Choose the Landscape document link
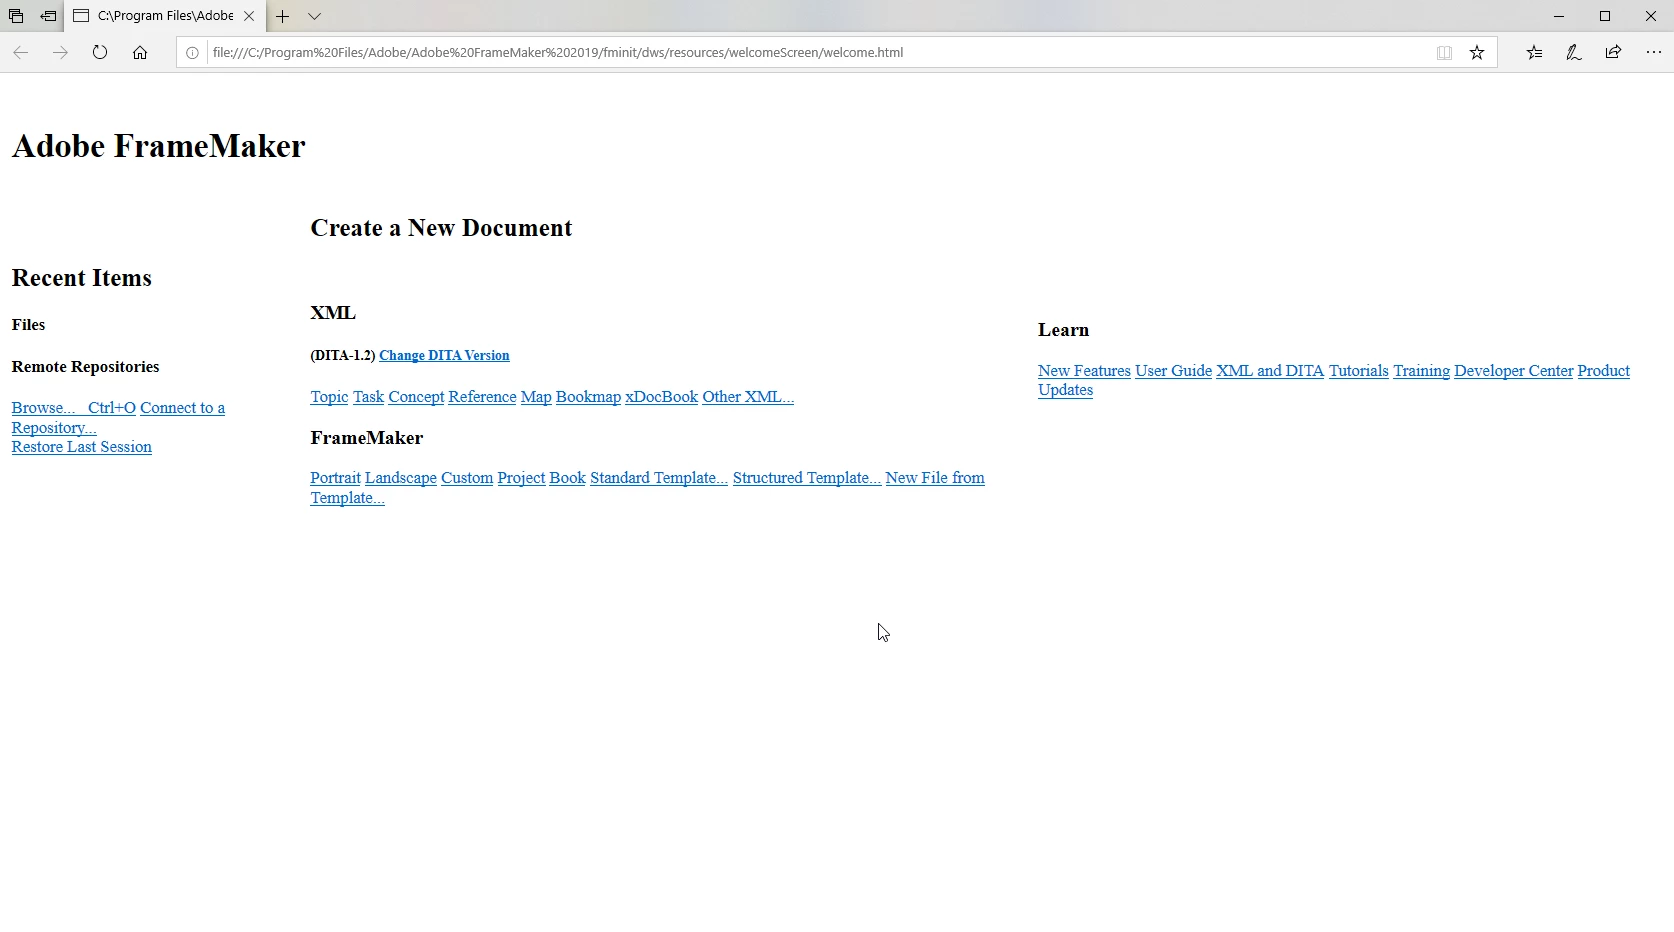Screen dimensions: 1674x932 [400, 478]
